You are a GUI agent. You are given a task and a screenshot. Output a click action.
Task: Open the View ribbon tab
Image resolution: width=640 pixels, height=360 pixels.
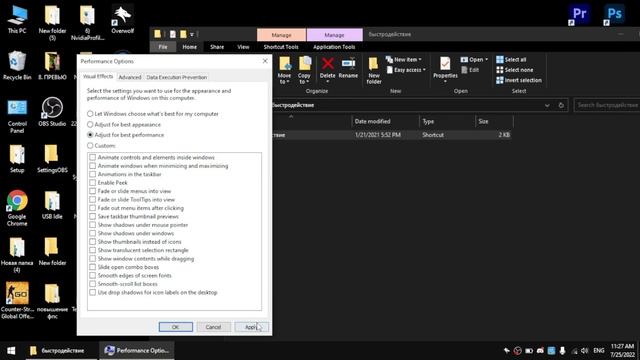tap(243, 47)
